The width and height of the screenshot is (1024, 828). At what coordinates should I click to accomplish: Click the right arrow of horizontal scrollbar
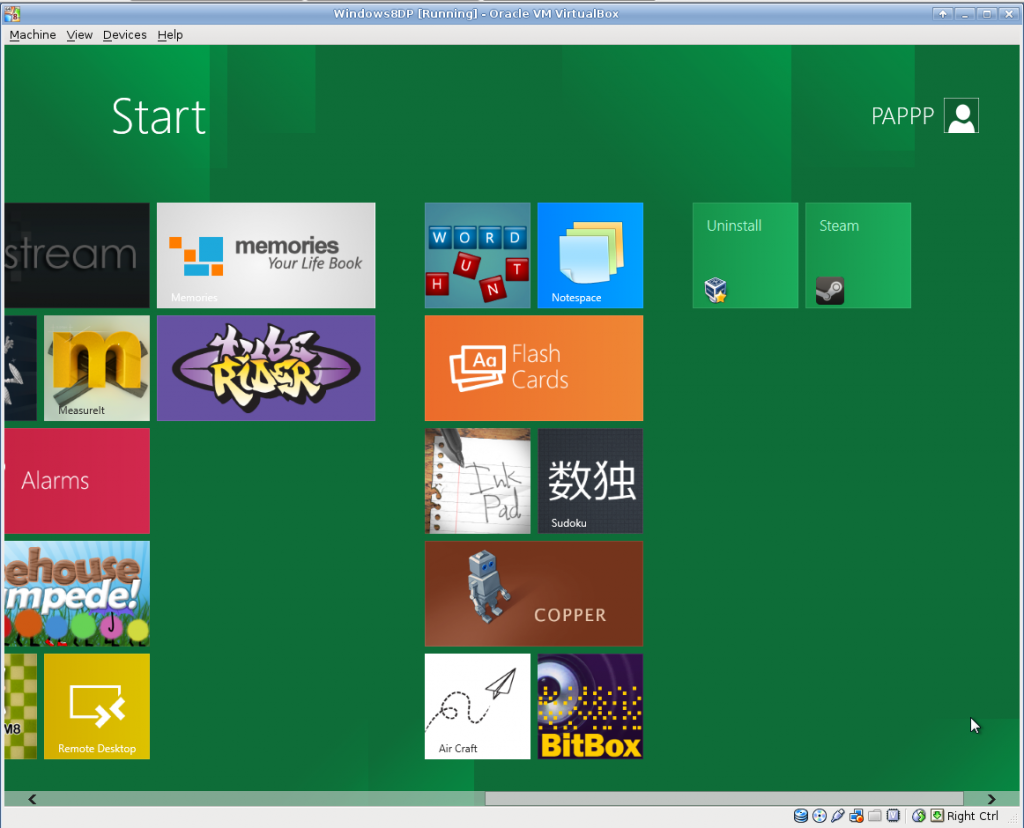click(x=991, y=799)
